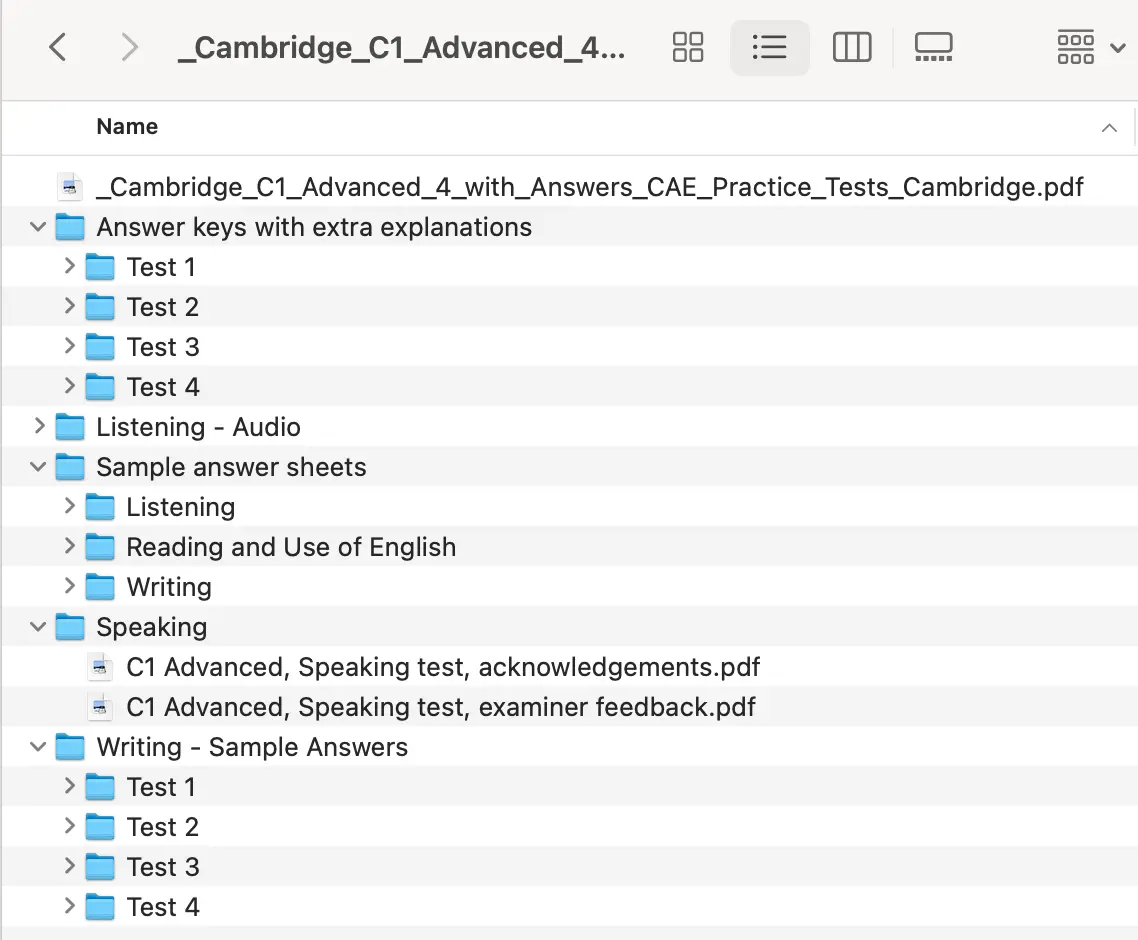The image size is (1138, 940).
Task: Select the Writing subfolder icon
Action: pyautogui.click(x=100, y=586)
